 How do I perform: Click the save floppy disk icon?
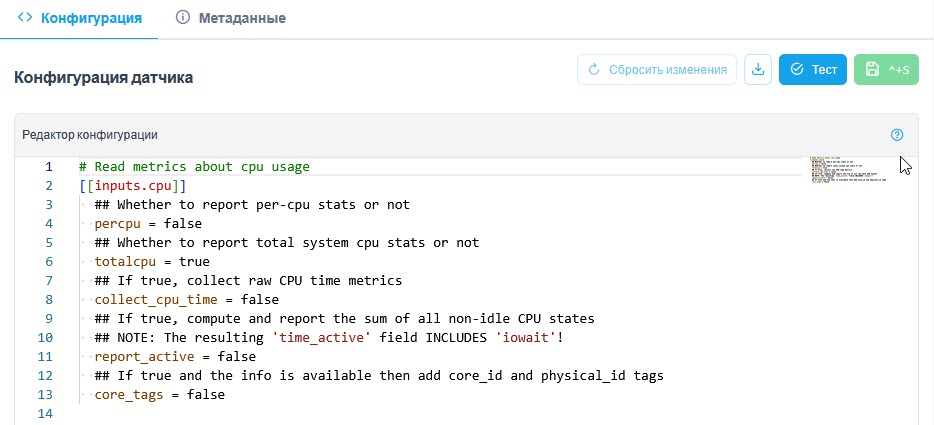[x=872, y=70]
